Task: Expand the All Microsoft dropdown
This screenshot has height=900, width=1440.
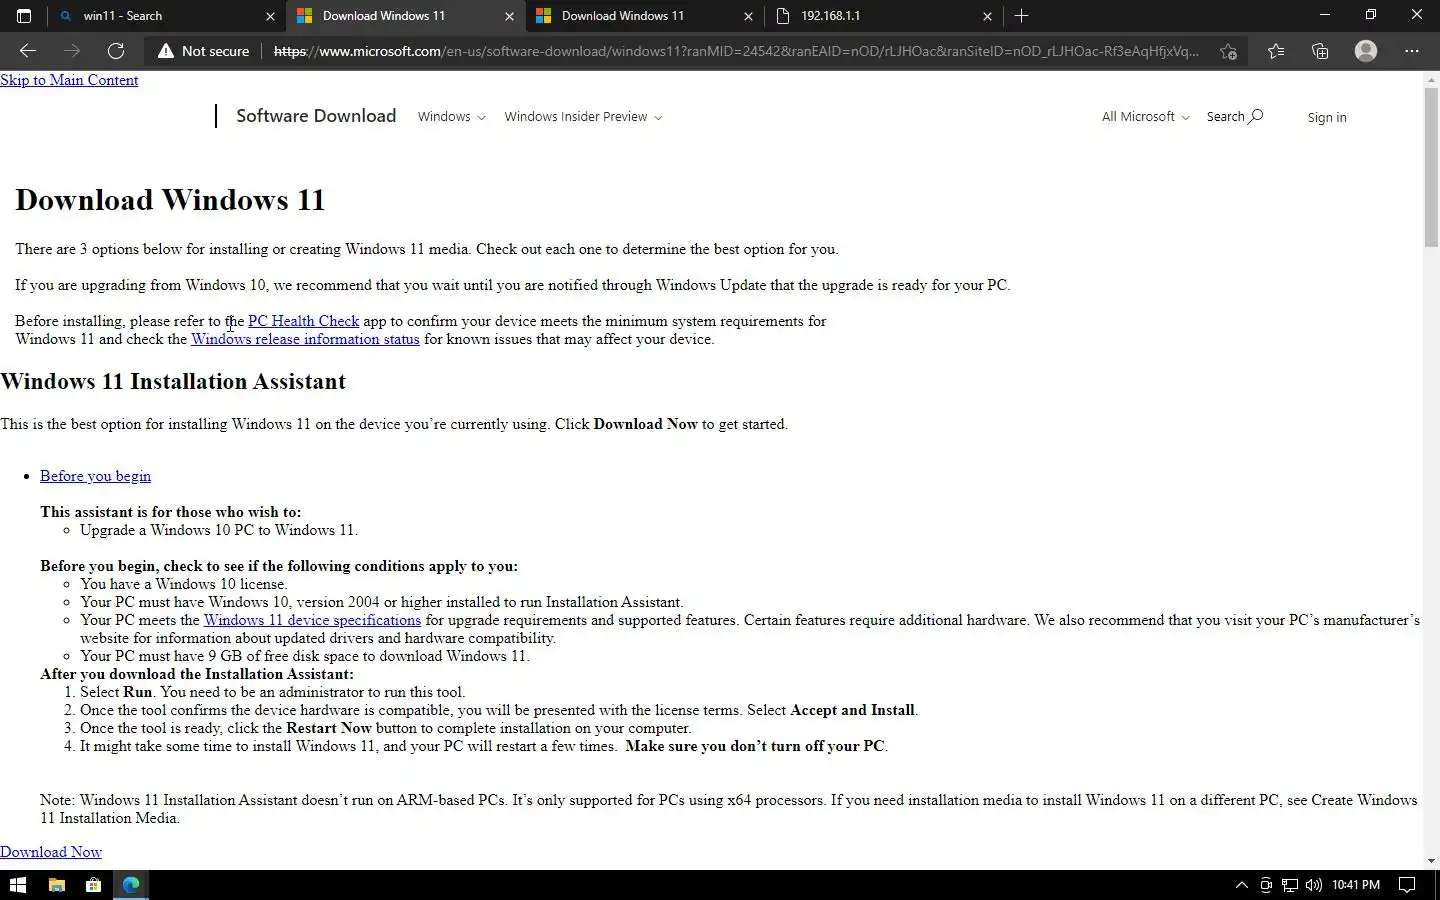Action: [x=1146, y=117]
